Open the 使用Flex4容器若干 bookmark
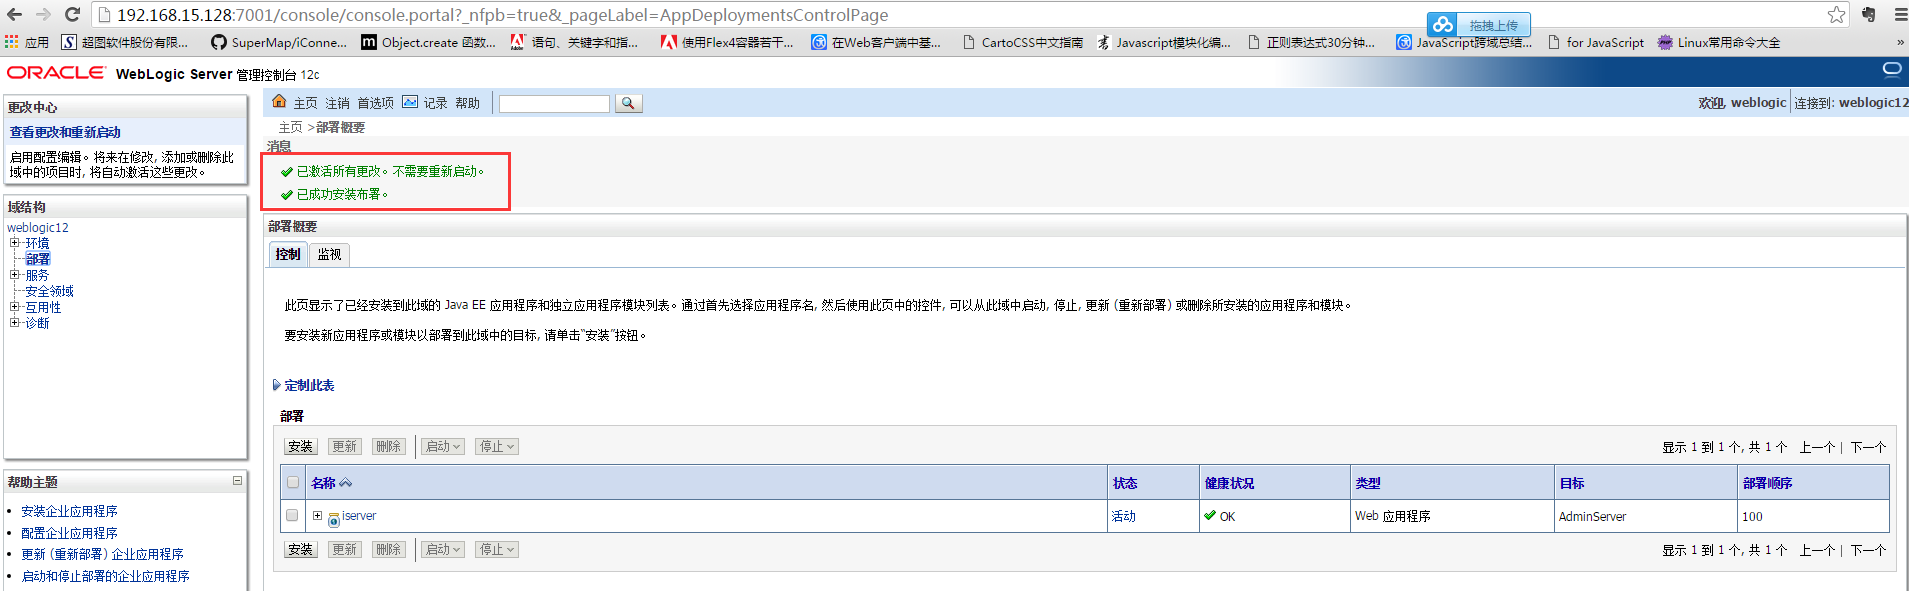The height and width of the screenshot is (591, 1909). pyautogui.click(x=727, y=42)
